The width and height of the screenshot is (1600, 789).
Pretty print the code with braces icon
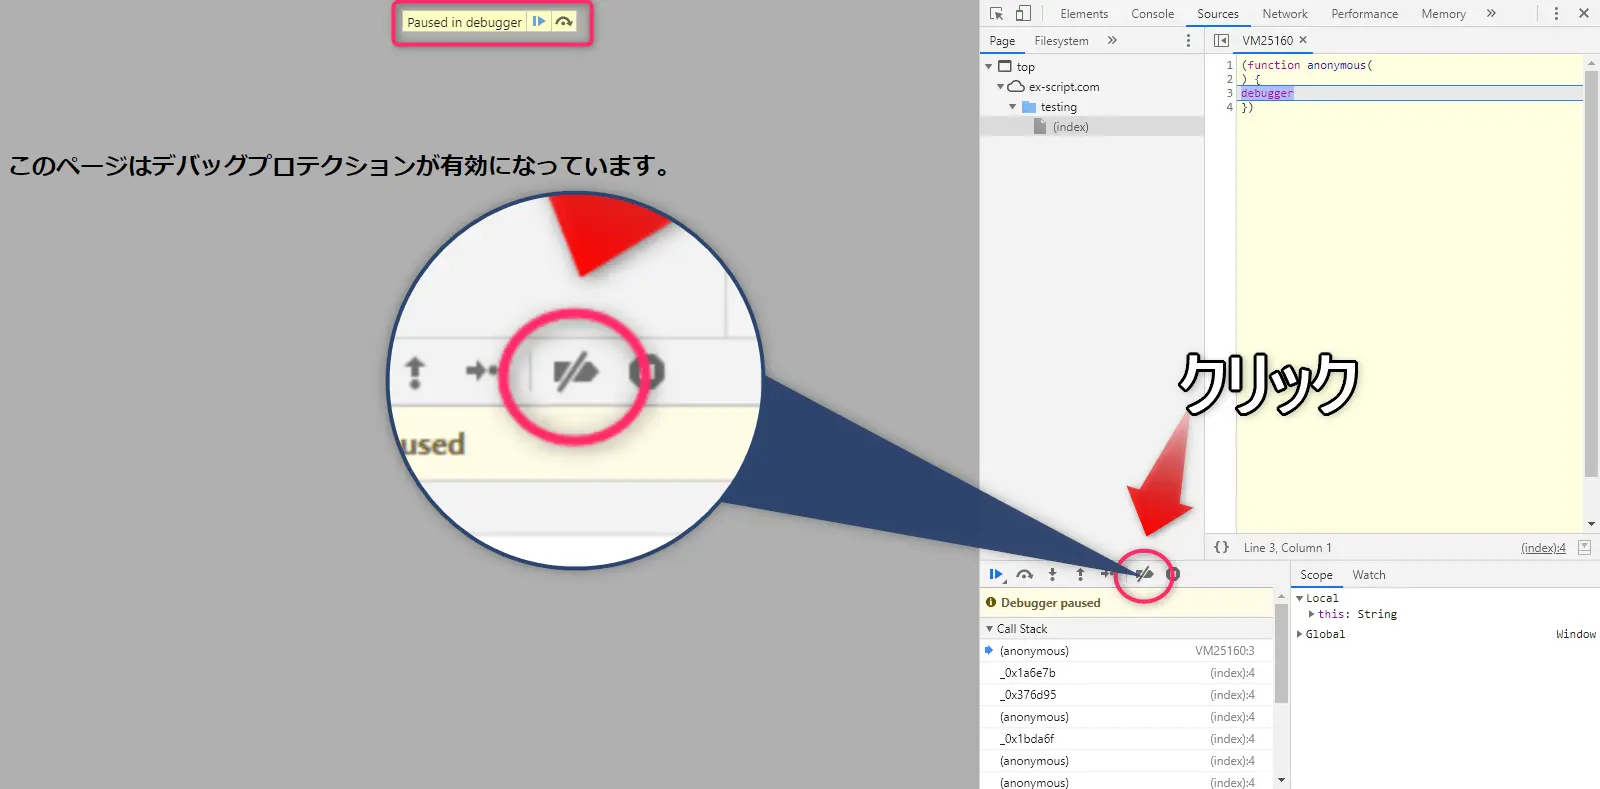click(x=1221, y=547)
